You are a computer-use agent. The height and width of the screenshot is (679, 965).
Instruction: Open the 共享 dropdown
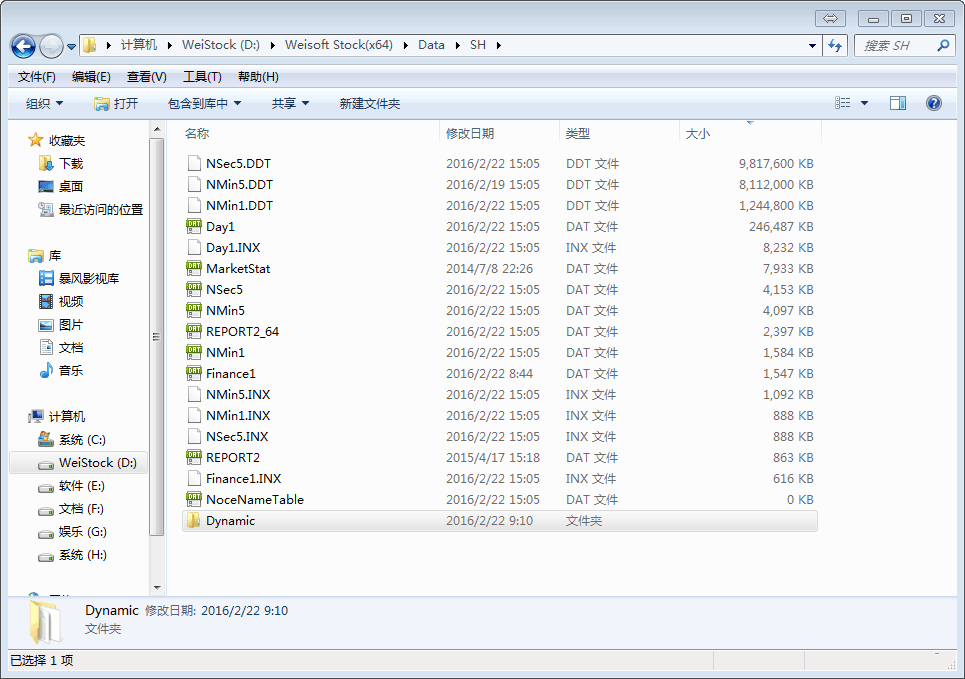coord(290,103)
